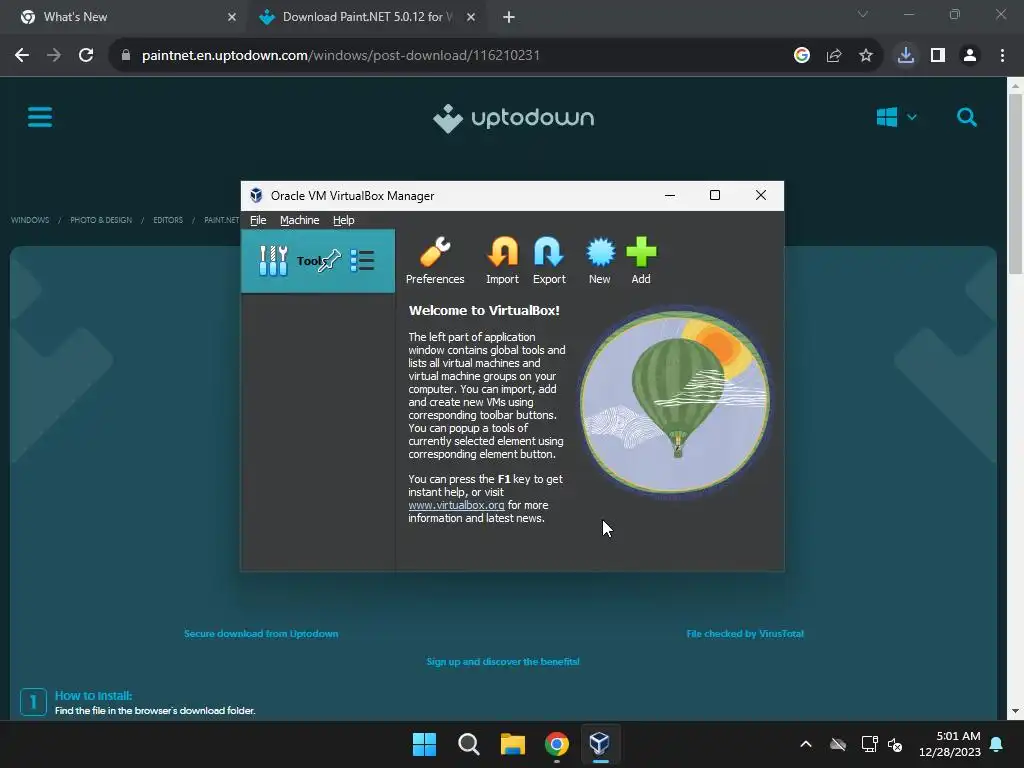Create a New virtual machine

click(600, 261)
